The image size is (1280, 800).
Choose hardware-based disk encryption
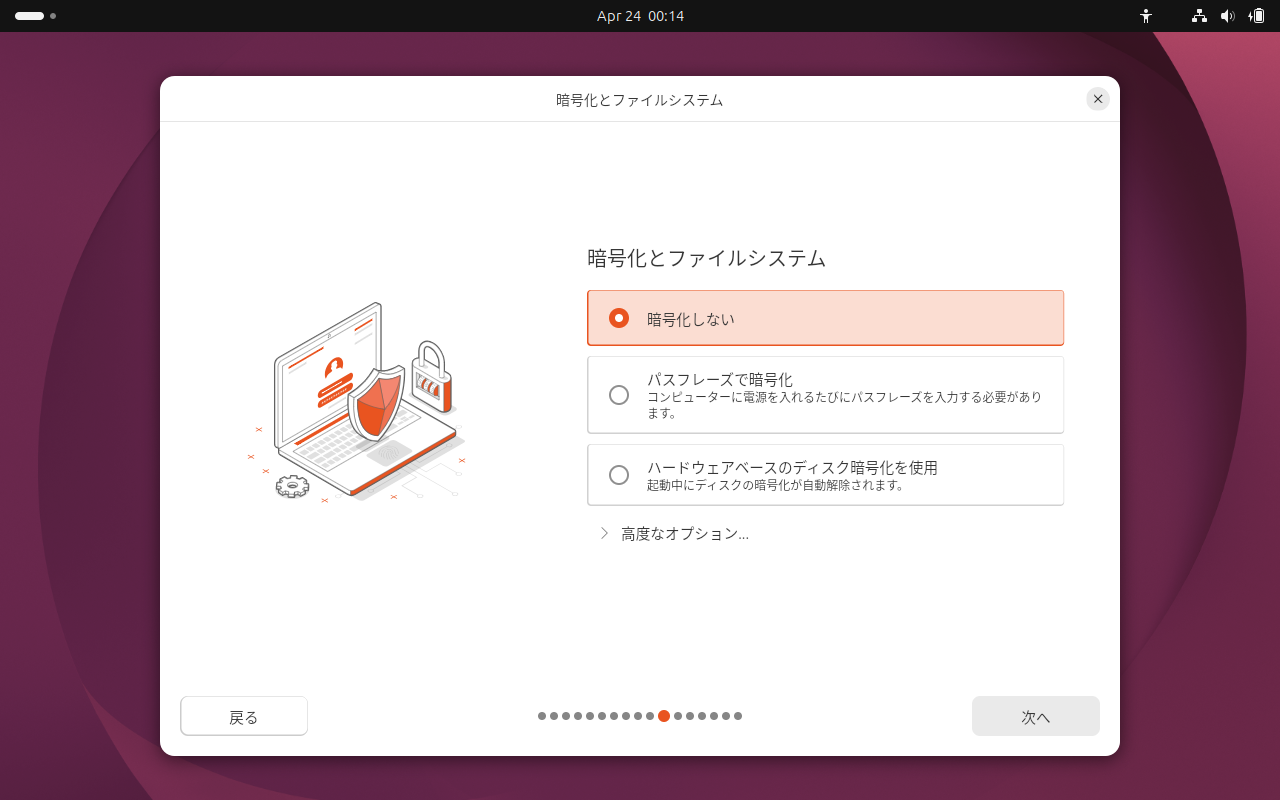coord(825,474)
